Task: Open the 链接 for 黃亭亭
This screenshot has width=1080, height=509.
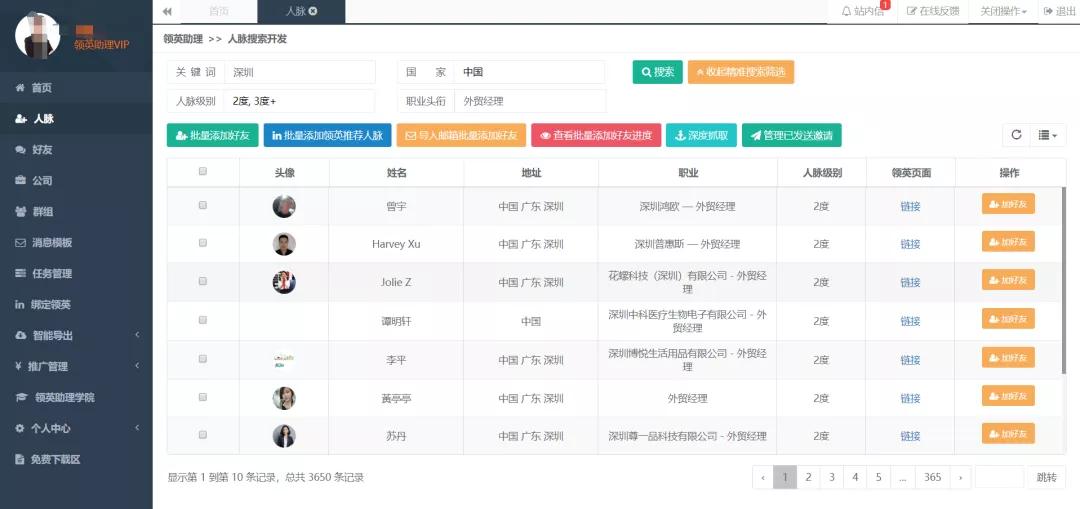Action: pyautogui.click(x=910, y=398)
